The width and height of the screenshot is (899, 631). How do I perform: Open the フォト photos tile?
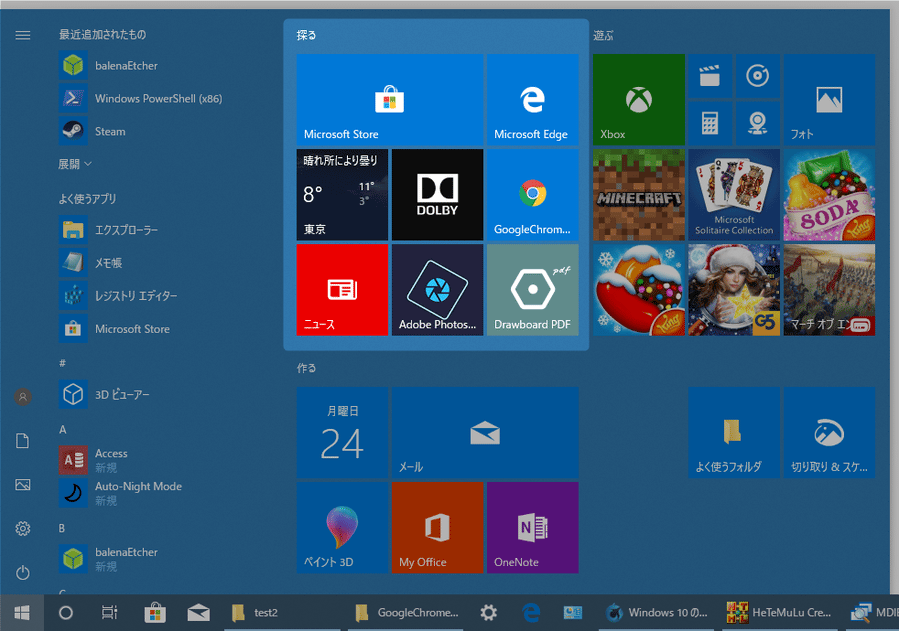point(829,100)
